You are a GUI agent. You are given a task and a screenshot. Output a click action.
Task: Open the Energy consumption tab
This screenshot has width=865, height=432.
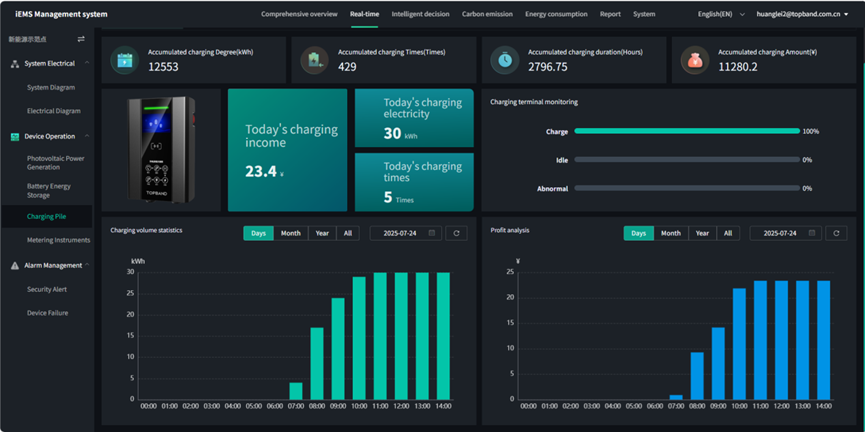coord(556,14)
